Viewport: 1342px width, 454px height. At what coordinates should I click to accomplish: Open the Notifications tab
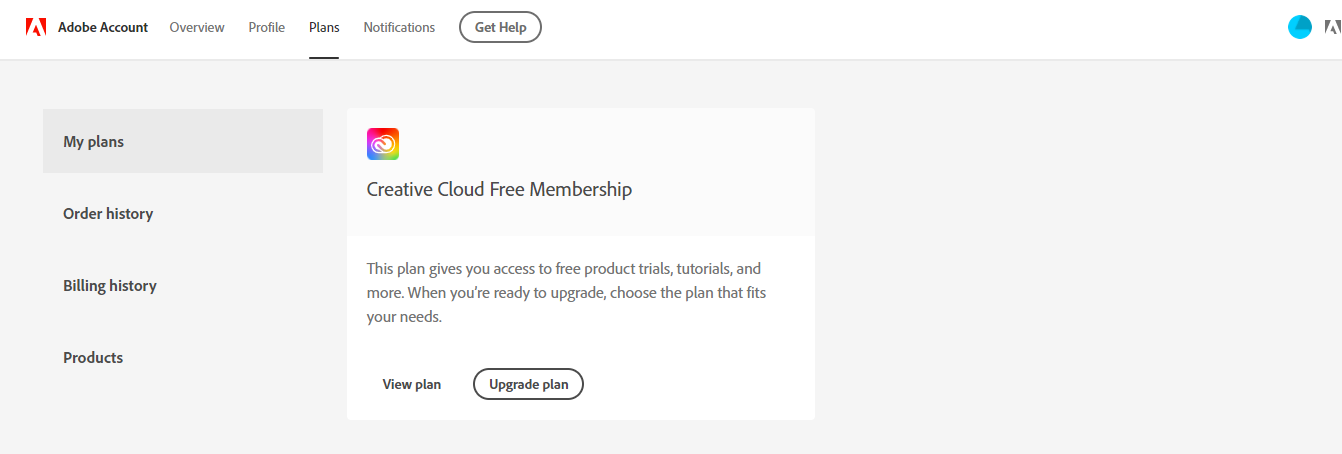pos(399,27)
